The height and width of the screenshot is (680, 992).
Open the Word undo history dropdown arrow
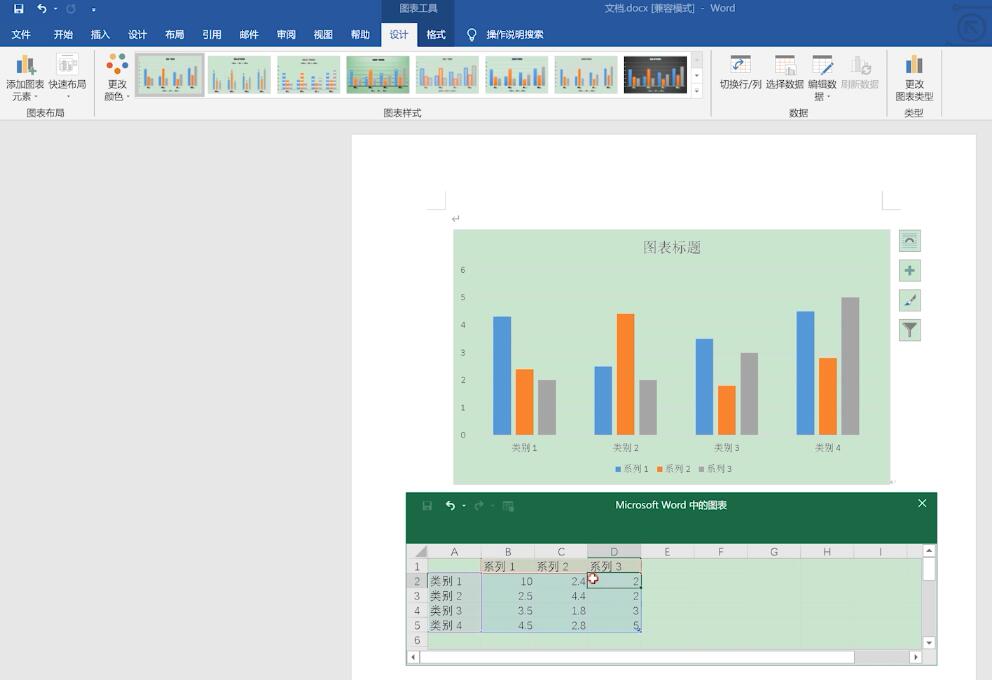56,9
